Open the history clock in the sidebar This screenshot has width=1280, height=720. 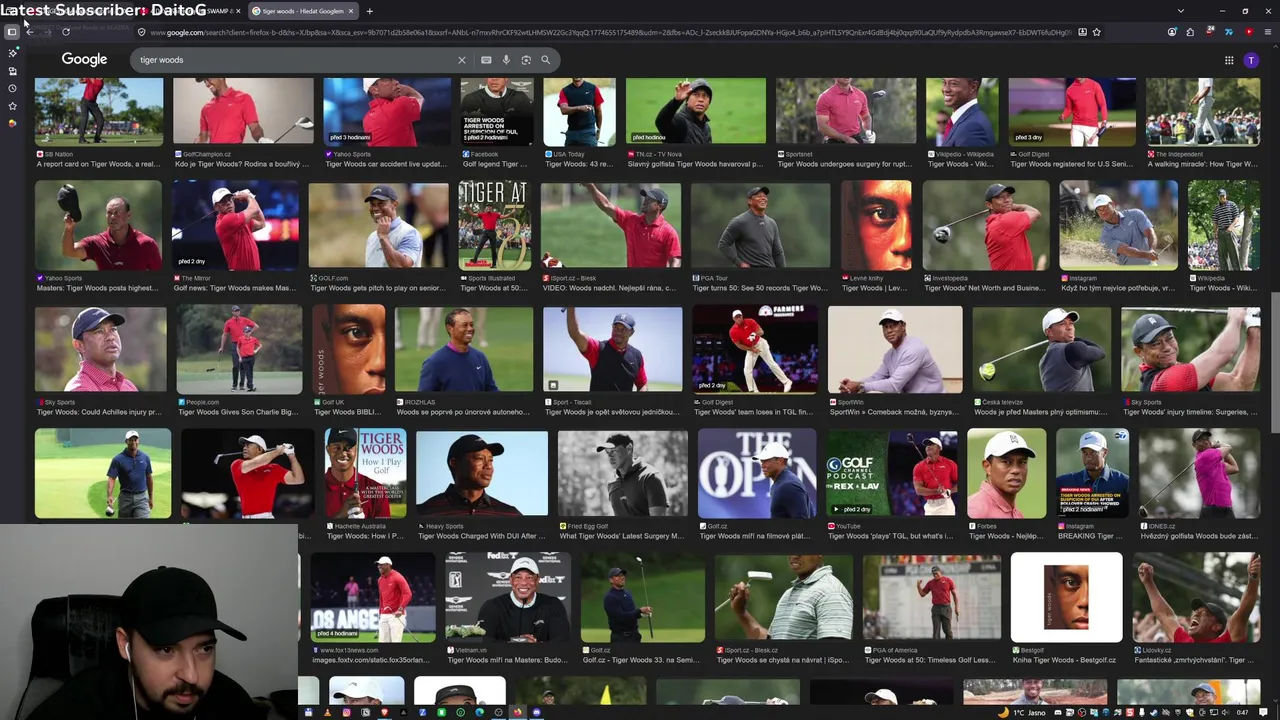pos(12,88)
